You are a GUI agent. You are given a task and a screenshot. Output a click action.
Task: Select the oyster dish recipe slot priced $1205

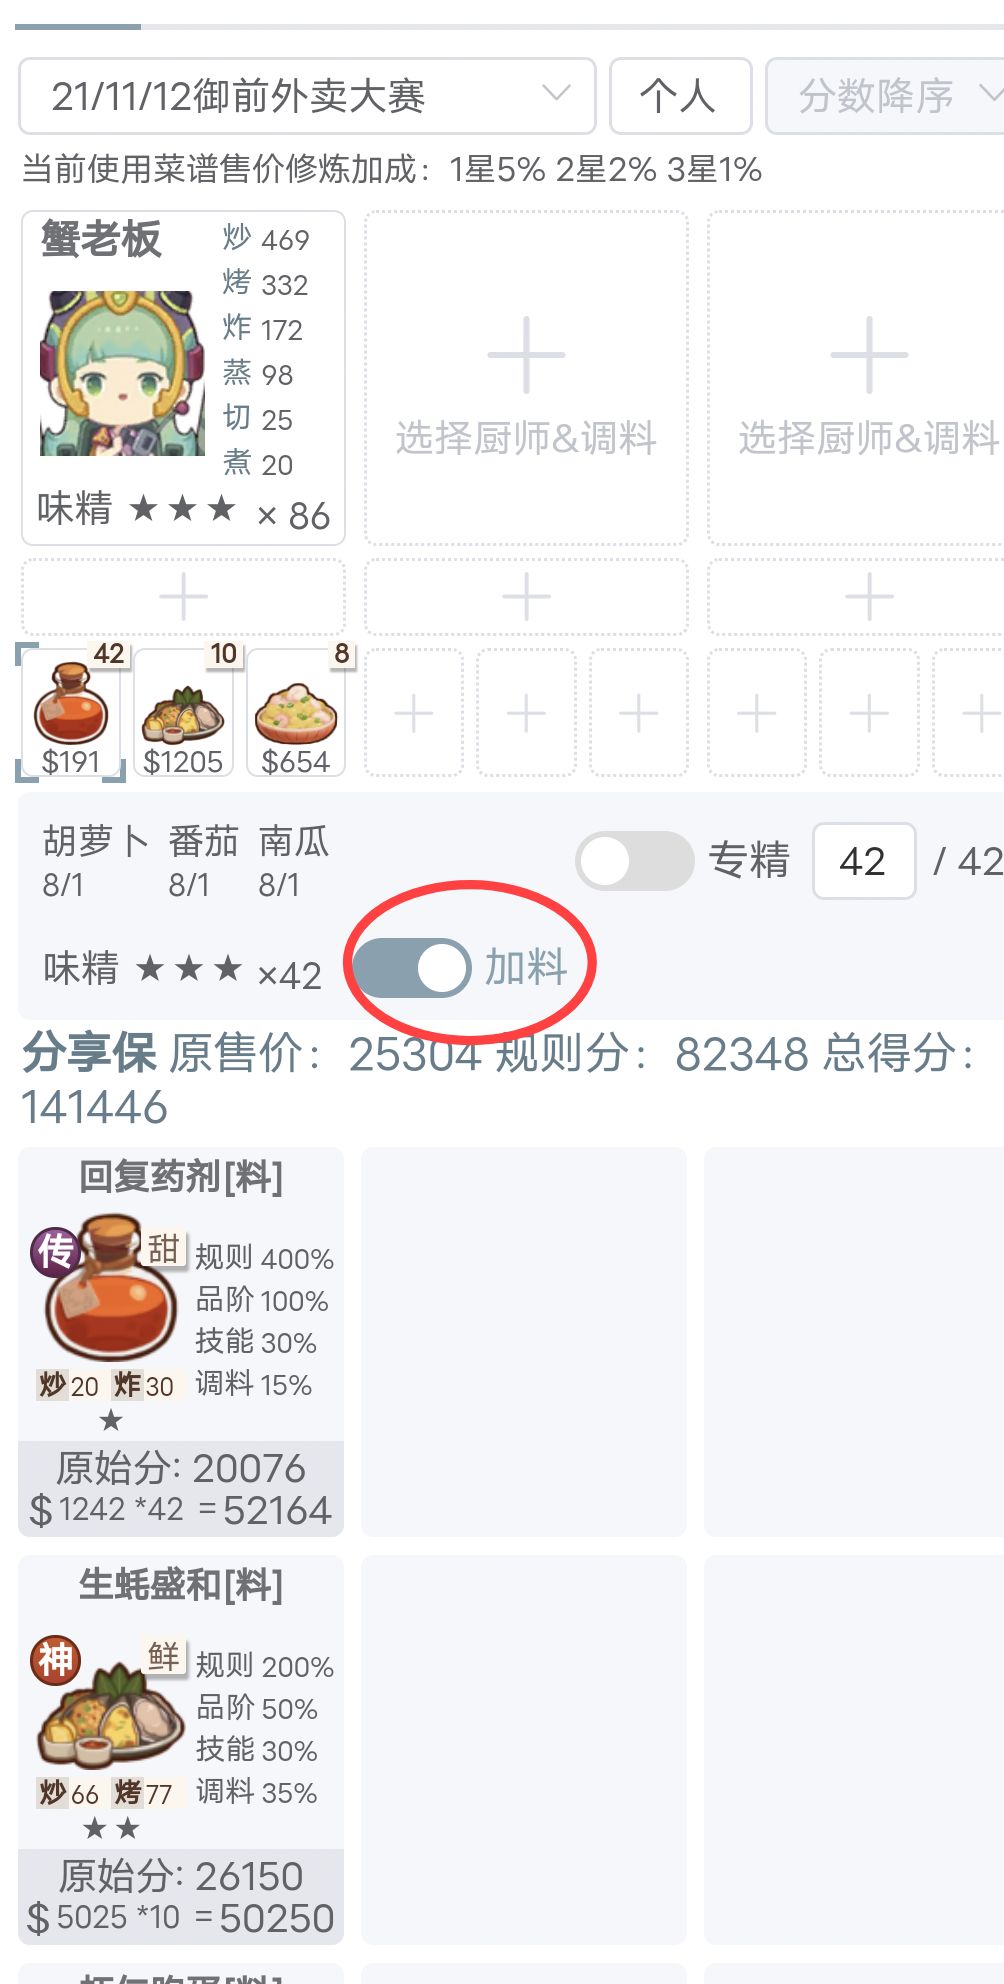coord(183,712)
